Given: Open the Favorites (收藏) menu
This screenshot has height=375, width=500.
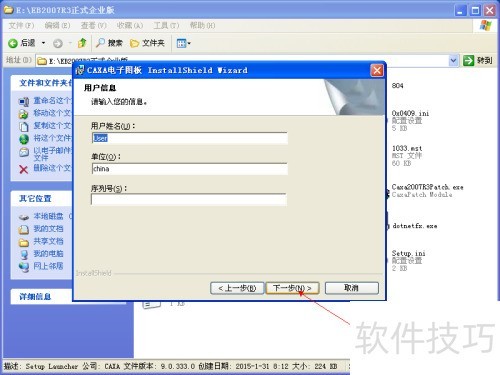Looking at the screenshot, I should tap(130, 25).
